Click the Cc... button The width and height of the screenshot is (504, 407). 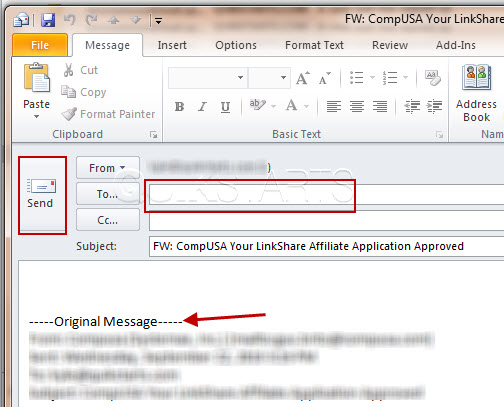pyautogui.click(x=108, y=220)
